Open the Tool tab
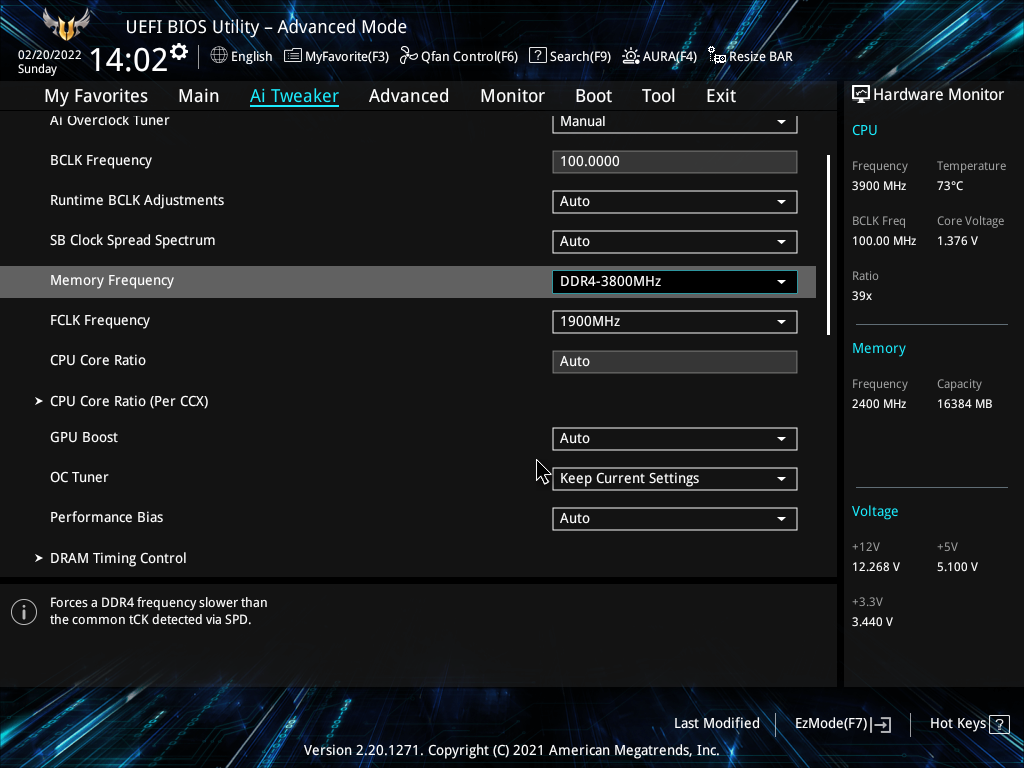 pos(658,96)
